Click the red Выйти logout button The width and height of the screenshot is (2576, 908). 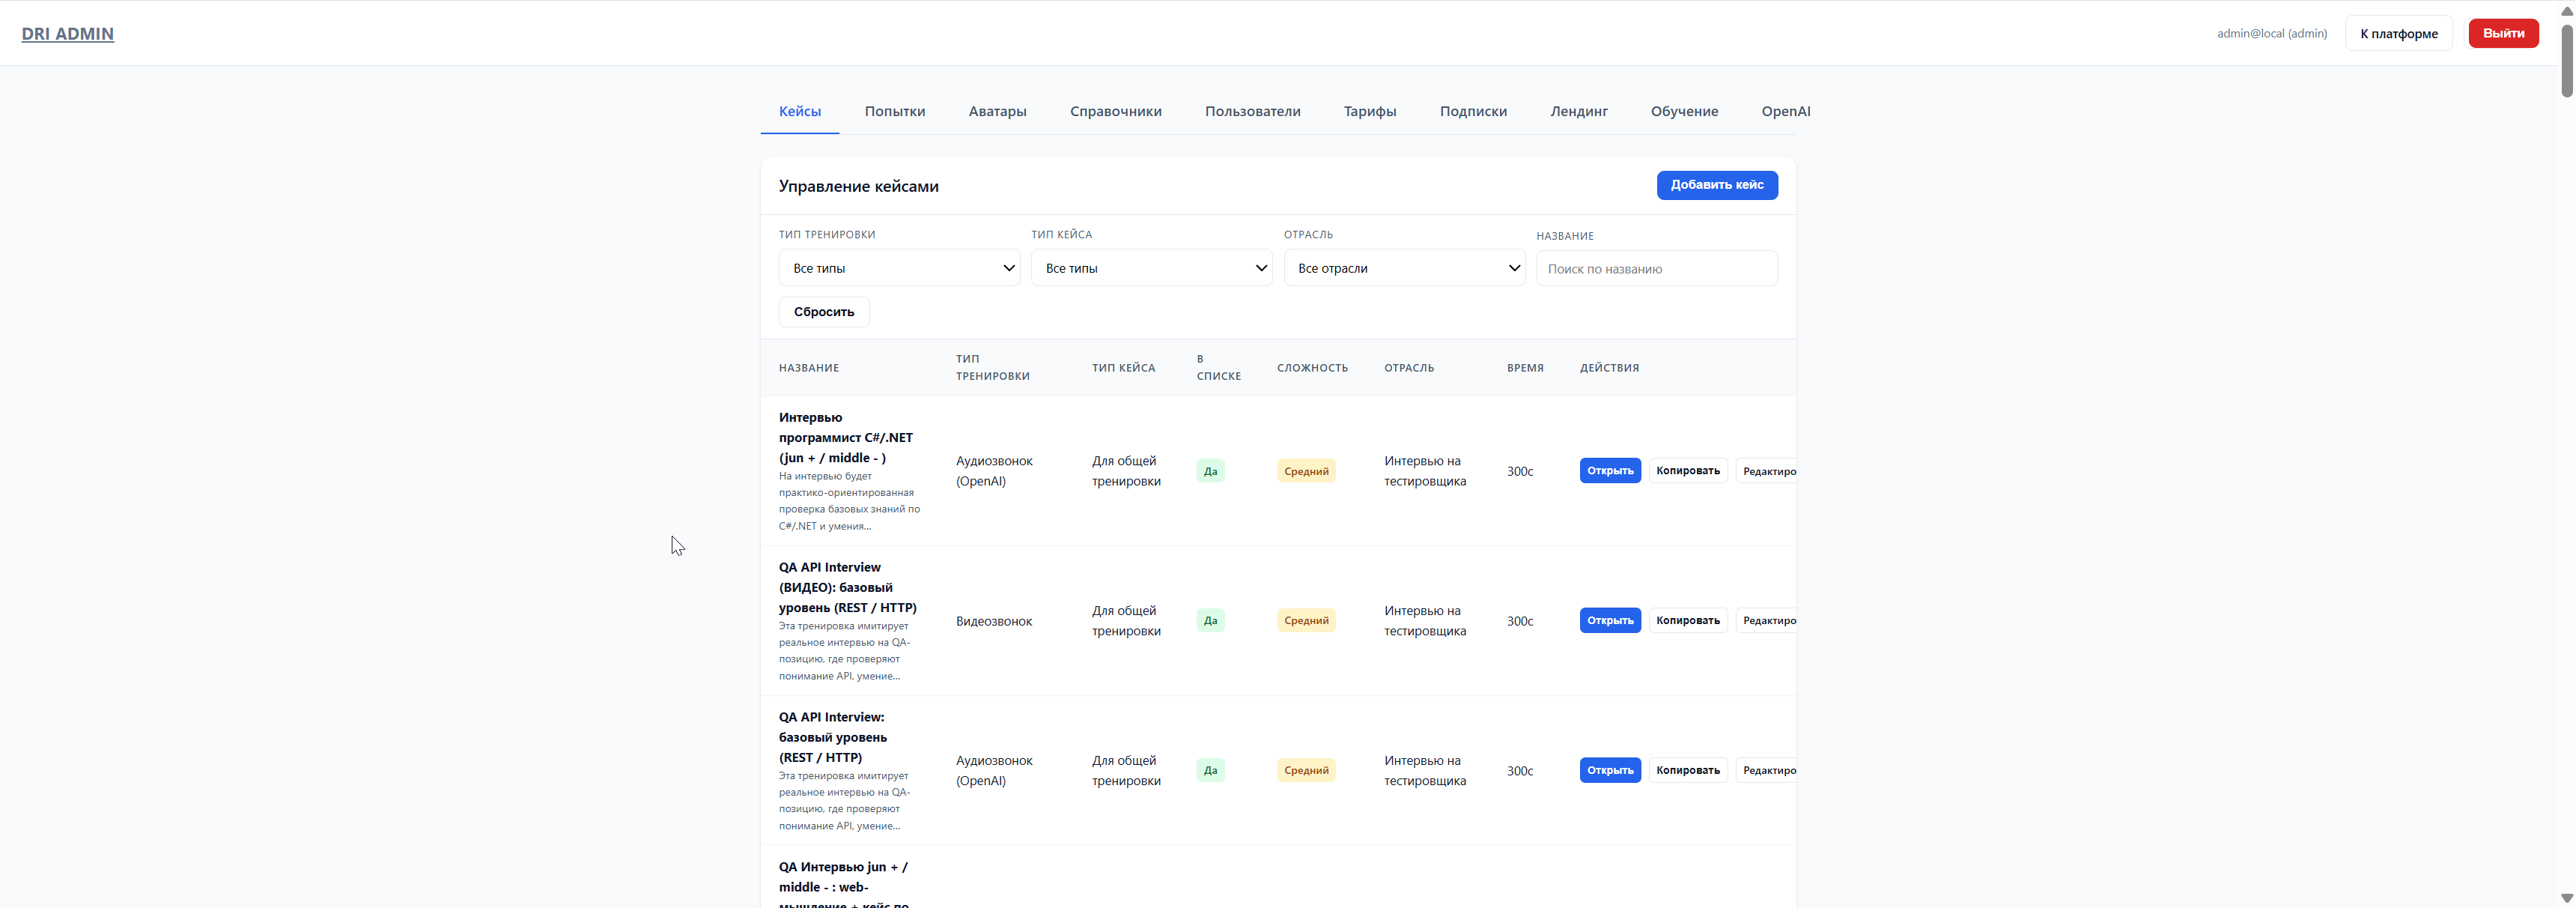pos(2502,33)
